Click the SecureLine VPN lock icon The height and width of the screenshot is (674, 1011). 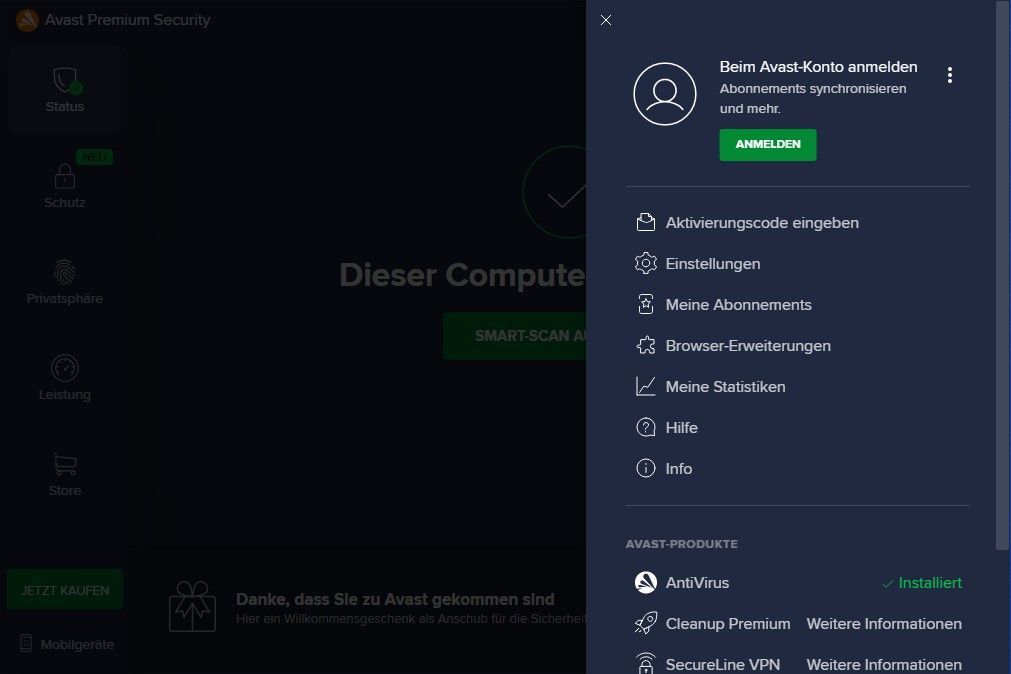646,663
